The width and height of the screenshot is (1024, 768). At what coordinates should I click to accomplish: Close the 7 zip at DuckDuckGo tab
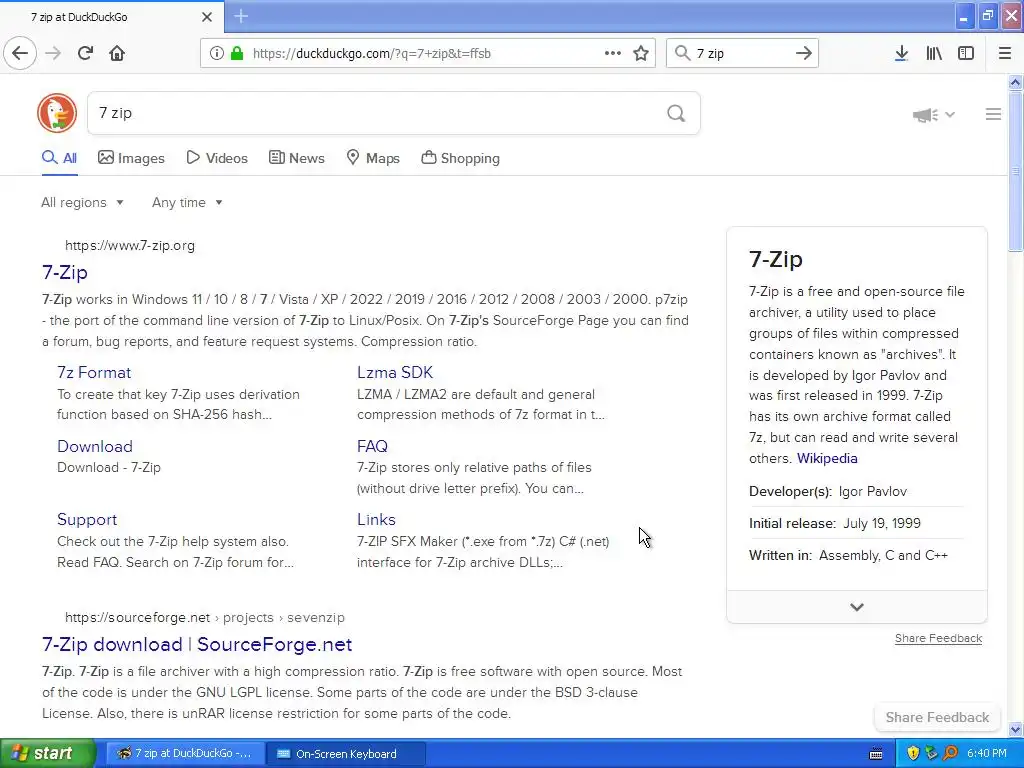207,17
